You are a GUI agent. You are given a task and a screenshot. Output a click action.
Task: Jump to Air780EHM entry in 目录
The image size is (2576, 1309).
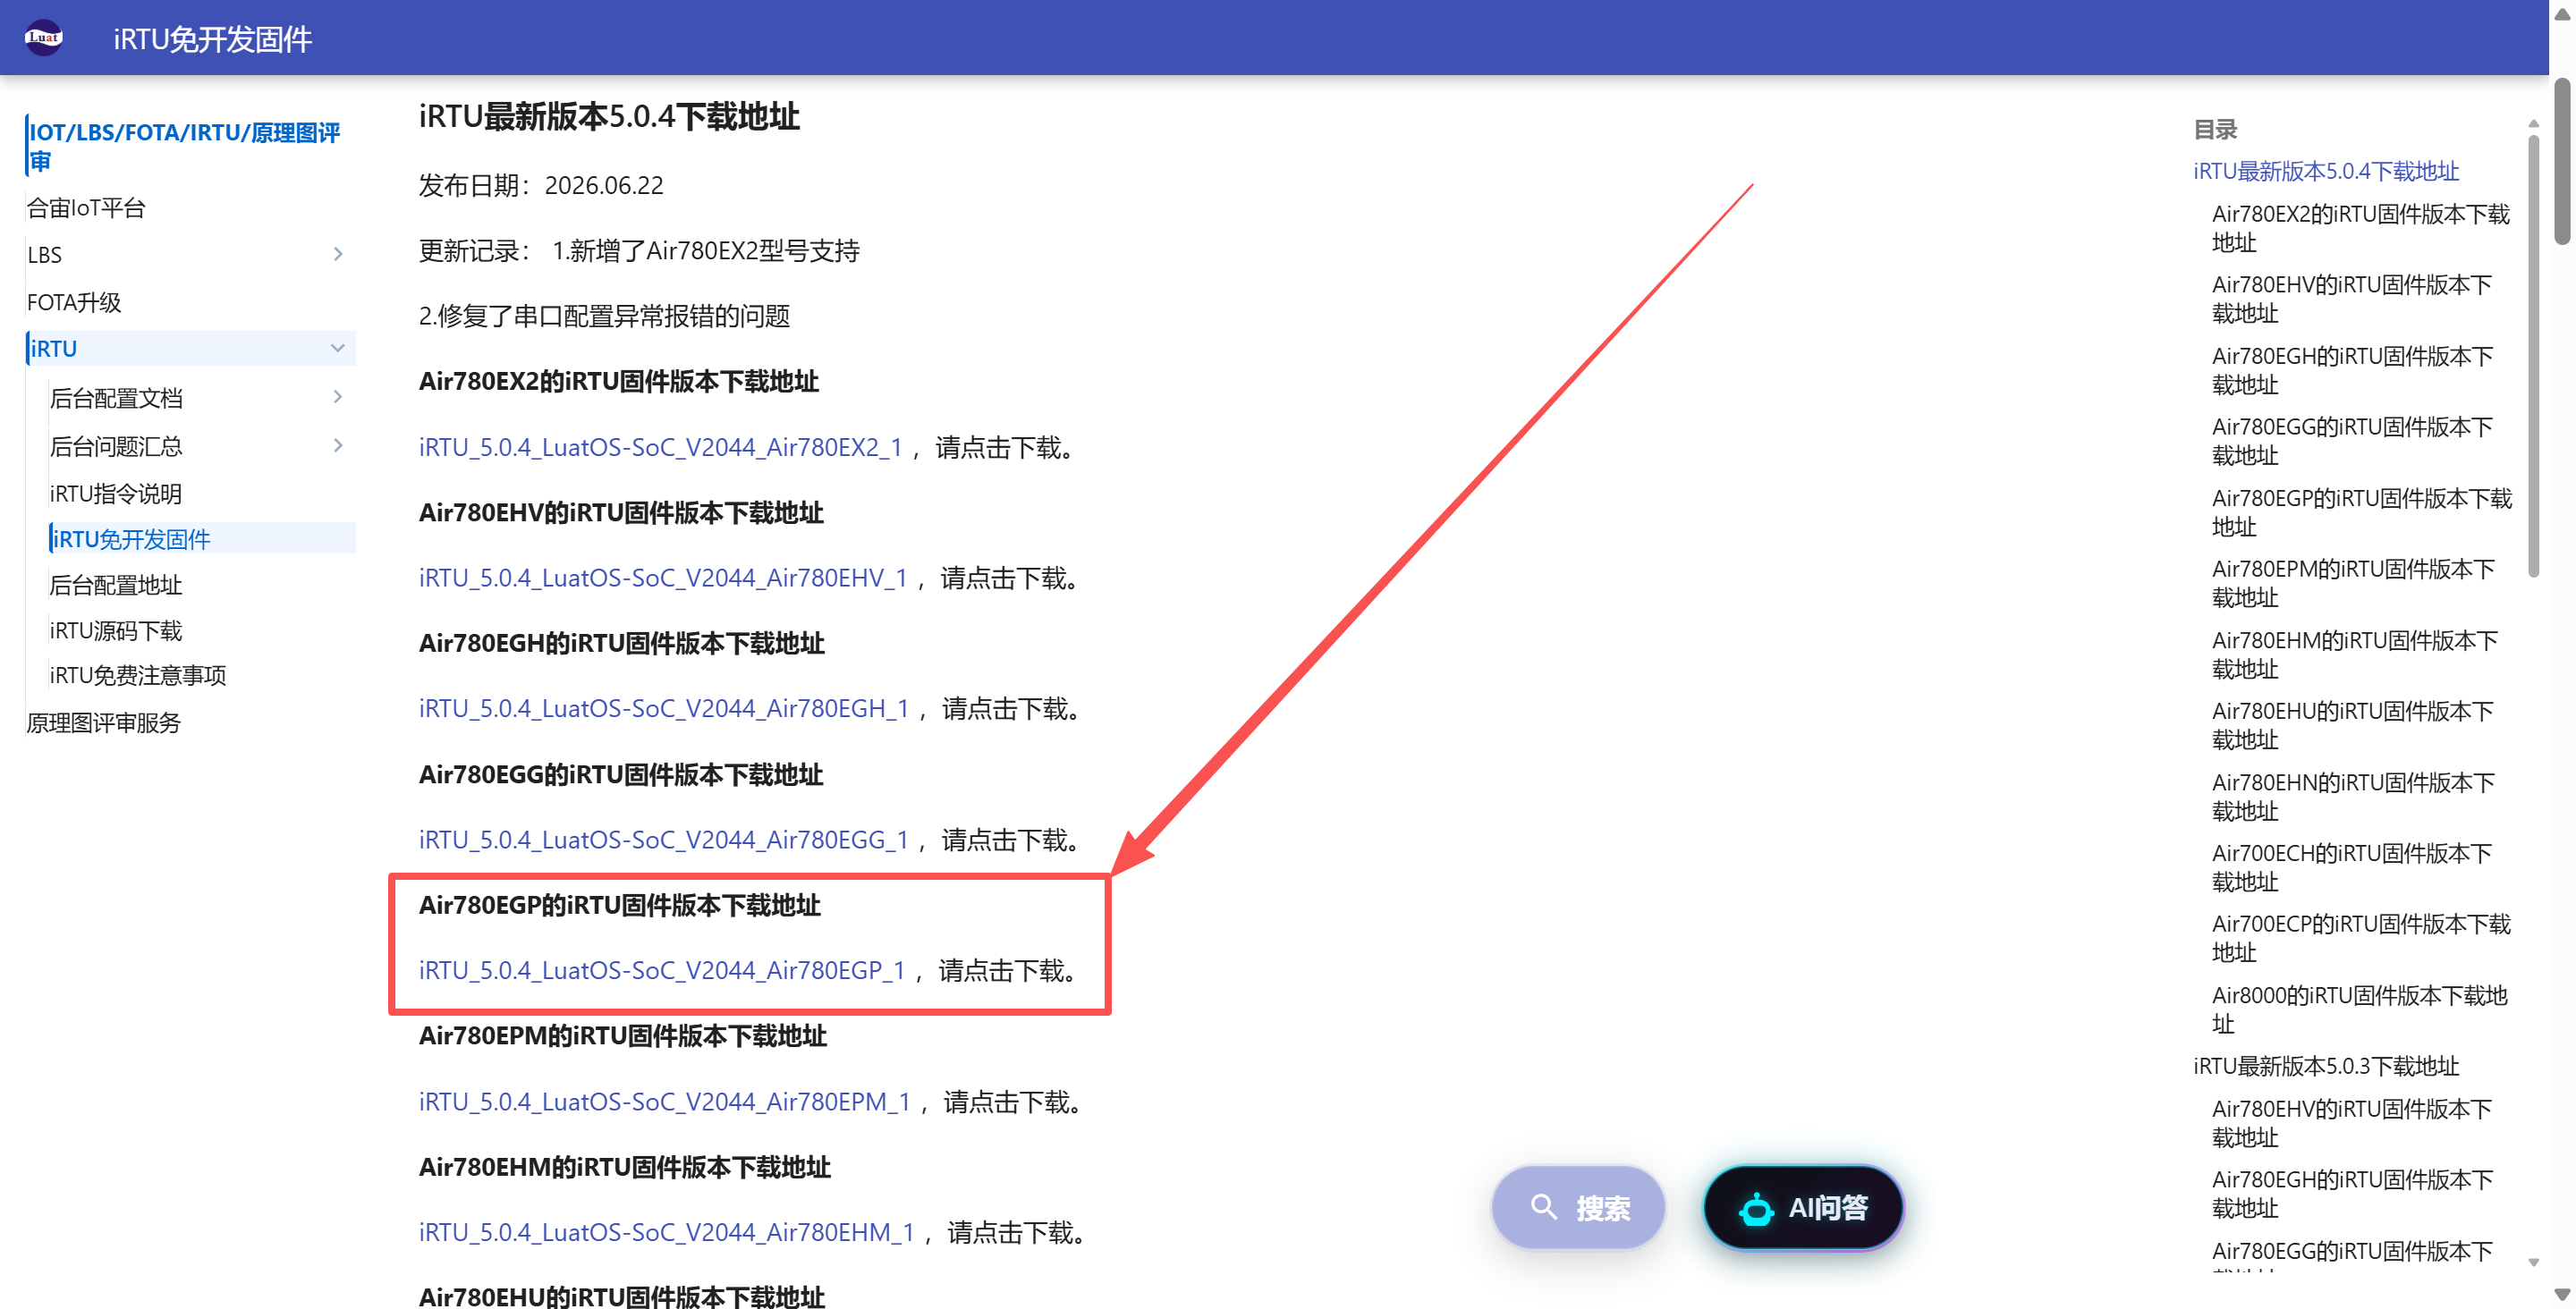2355,654
